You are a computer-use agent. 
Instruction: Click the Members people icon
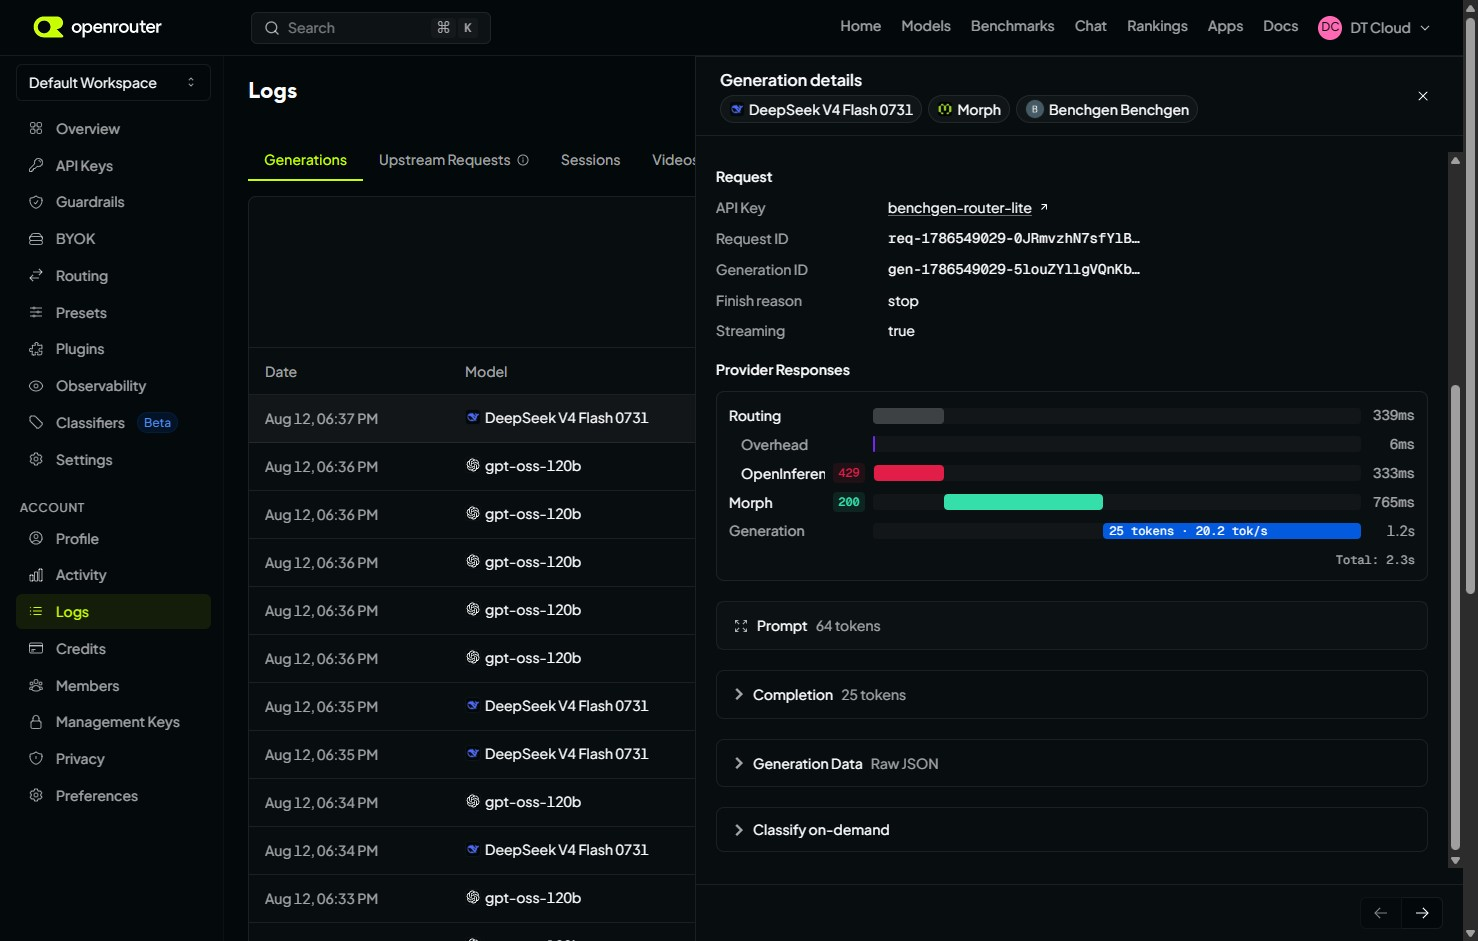point(36,685)
